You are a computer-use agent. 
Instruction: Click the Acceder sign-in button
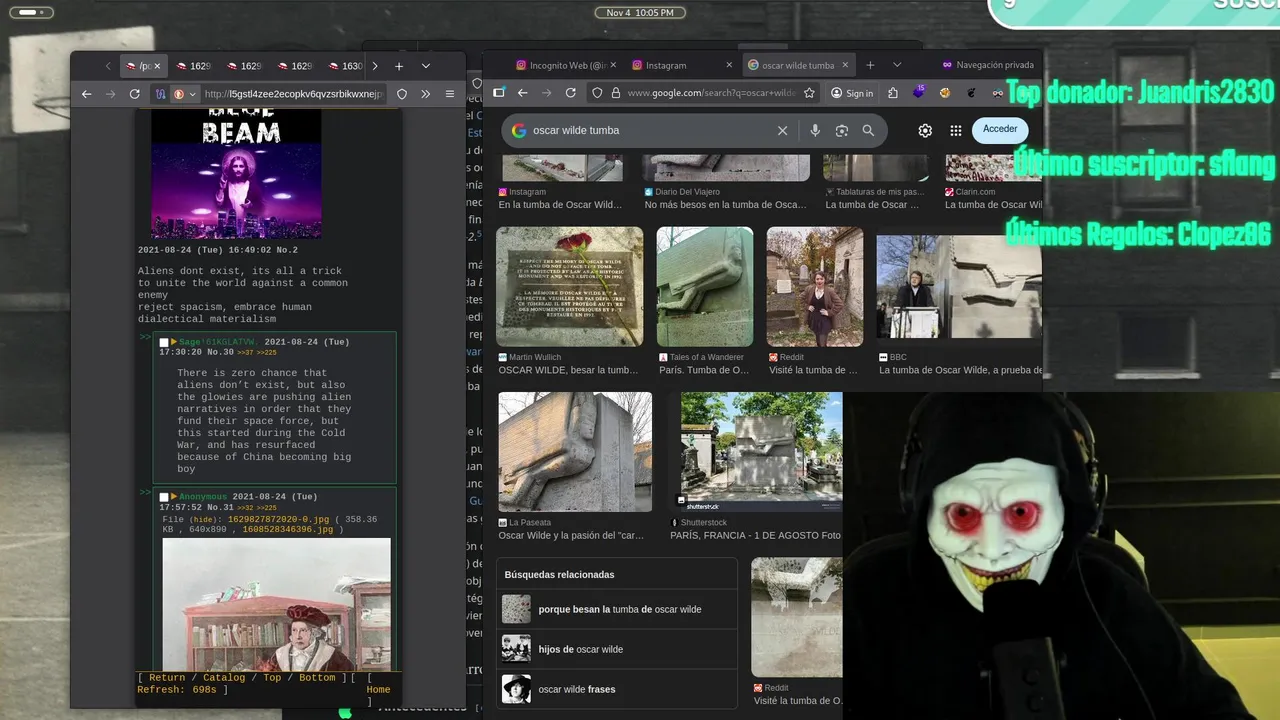tap(1000, 130)
